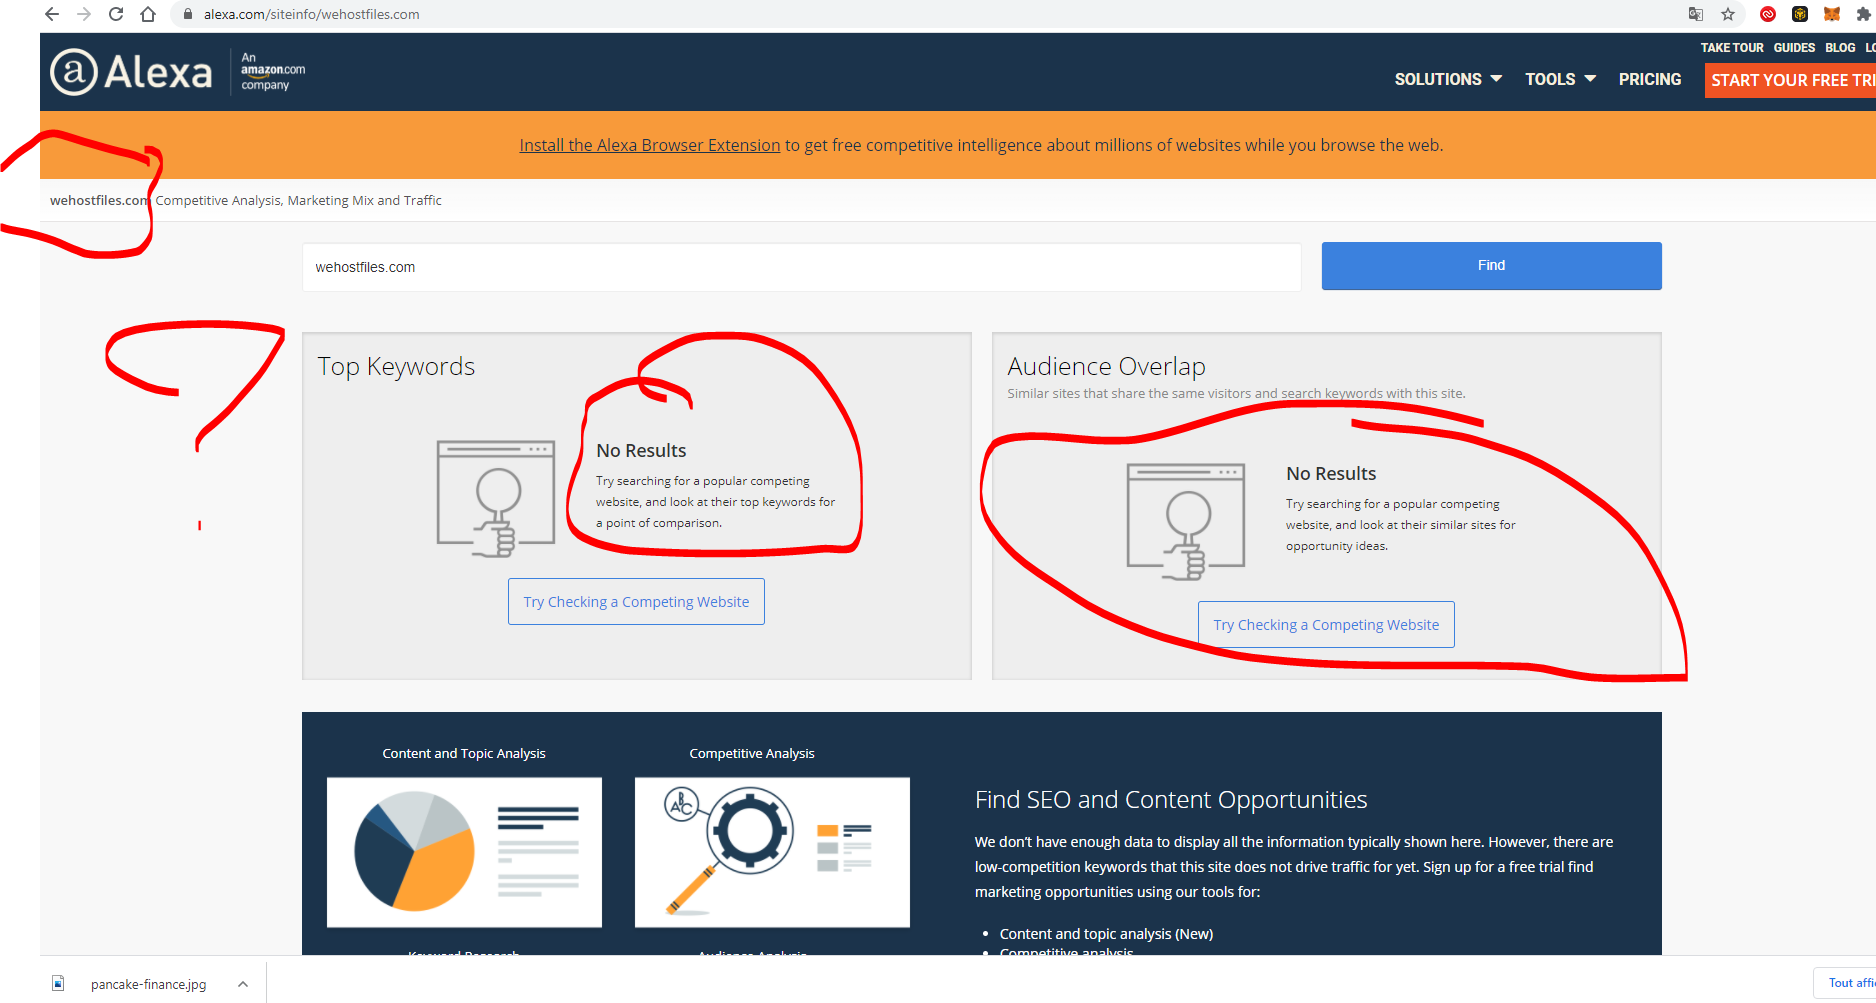The width and height of the screenshot is (1876, 1003).
Task: Click Start Your Free Trial button
Action: (1790, 80)
